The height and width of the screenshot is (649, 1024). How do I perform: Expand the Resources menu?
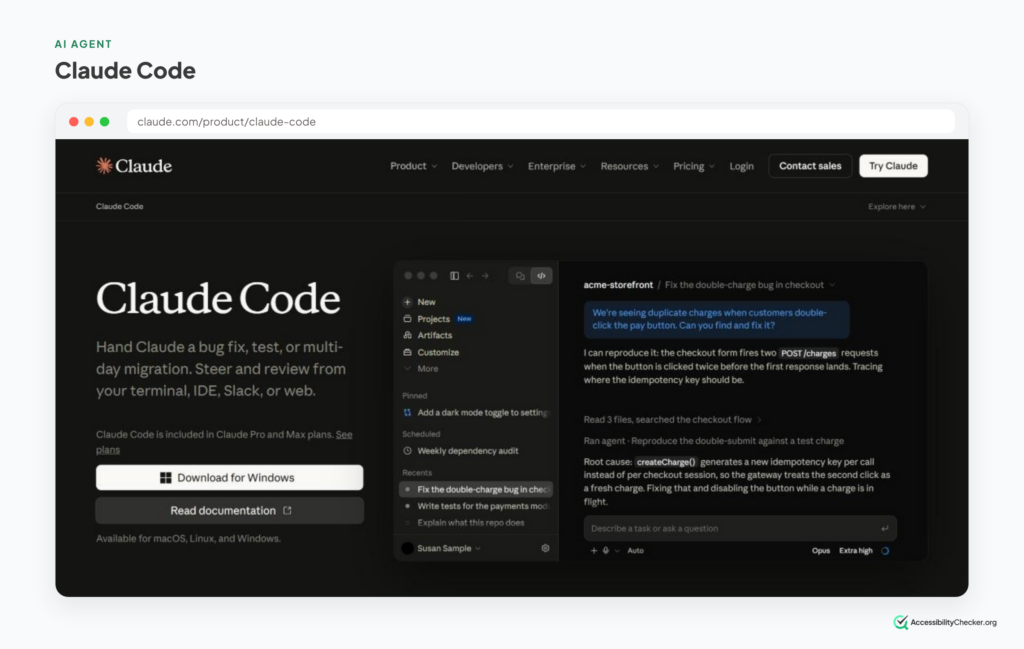[630, 166]
